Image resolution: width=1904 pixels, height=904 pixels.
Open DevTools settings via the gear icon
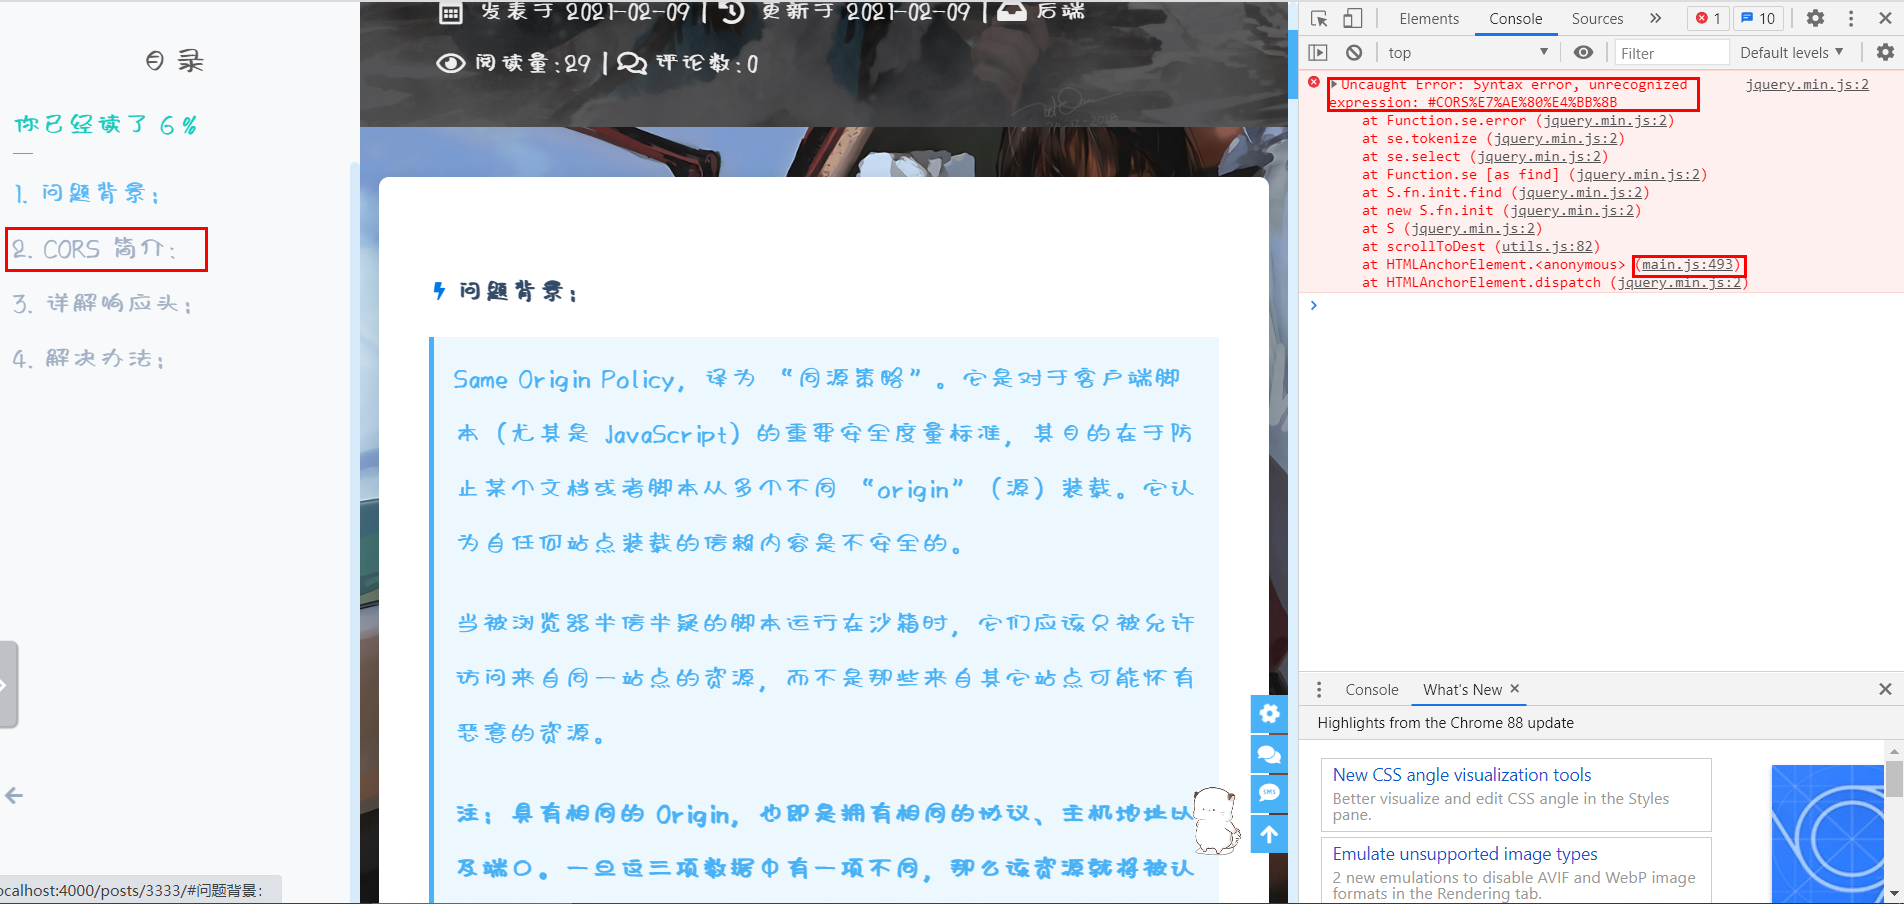pos(1815,18)
